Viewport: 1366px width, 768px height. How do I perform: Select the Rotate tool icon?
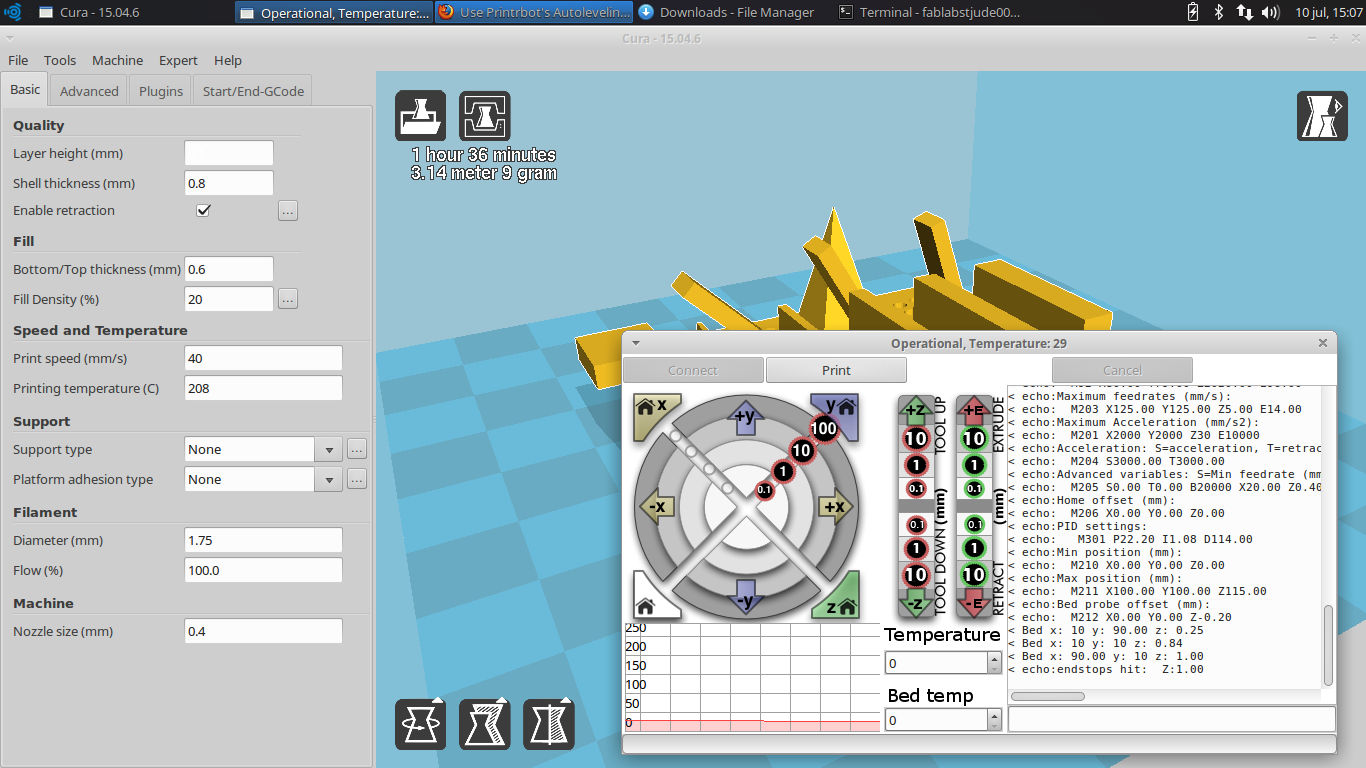420,724
